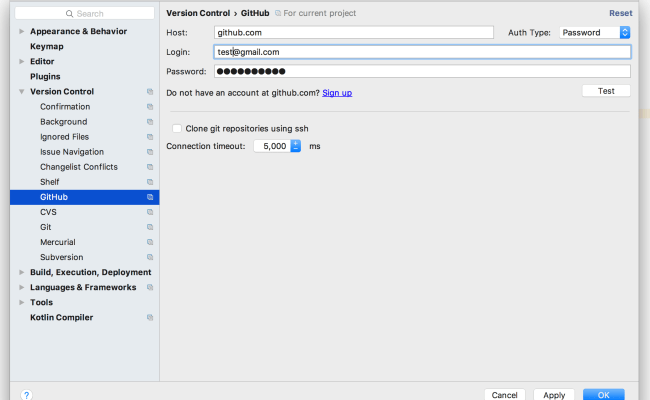Click the Apply button
The width and height of the screenshot is (650, 400).
tap(554, 395)
